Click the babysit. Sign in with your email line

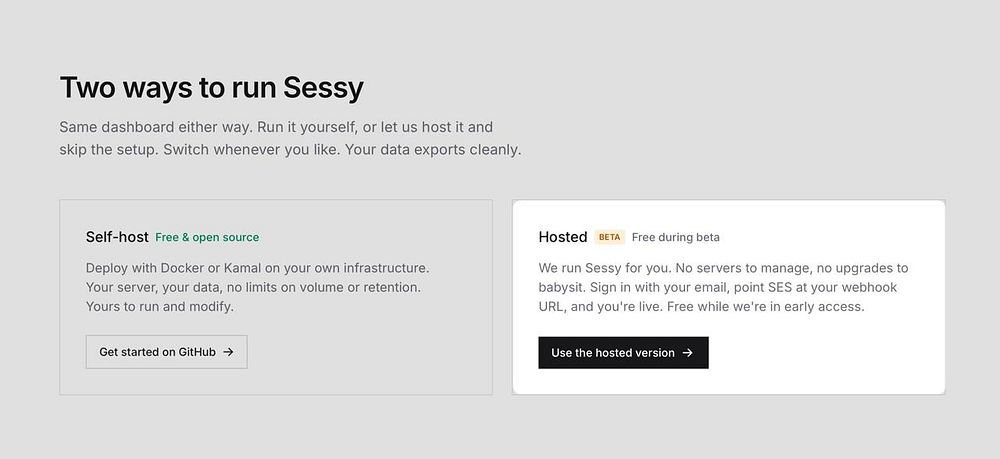point(717,287)
